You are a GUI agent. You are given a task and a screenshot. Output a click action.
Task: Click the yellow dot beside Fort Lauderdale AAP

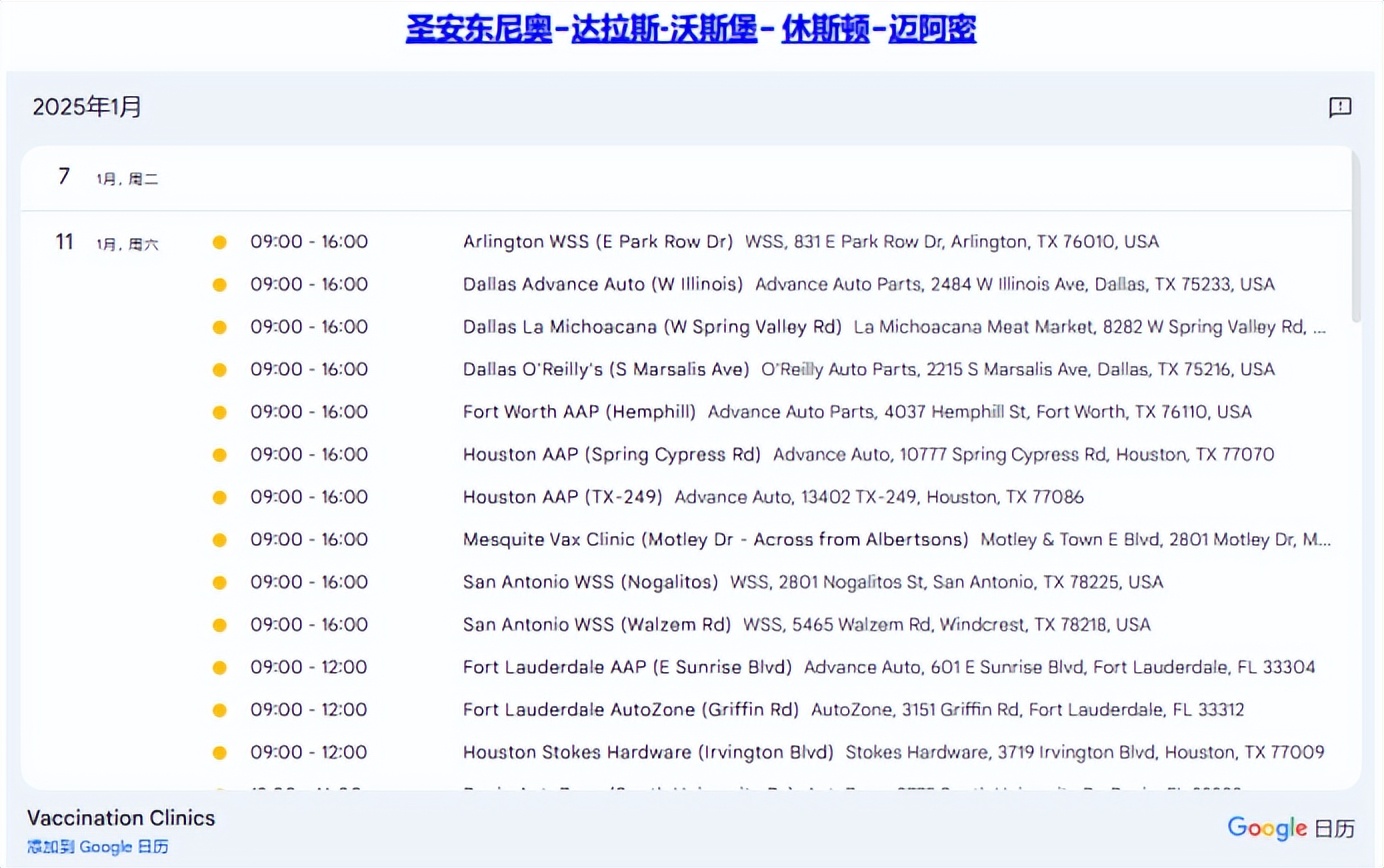[x=220, y=667]
